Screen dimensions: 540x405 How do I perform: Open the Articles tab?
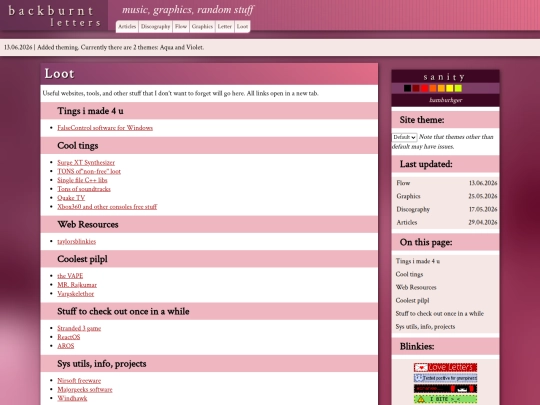[127, 27]
